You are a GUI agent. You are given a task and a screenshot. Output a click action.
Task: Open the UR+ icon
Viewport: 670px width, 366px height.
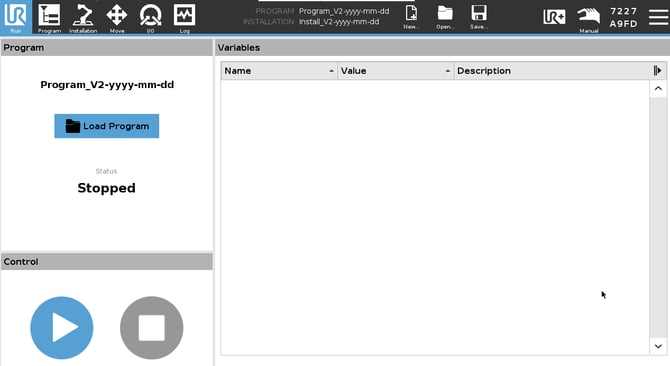(x=554, y=17)
